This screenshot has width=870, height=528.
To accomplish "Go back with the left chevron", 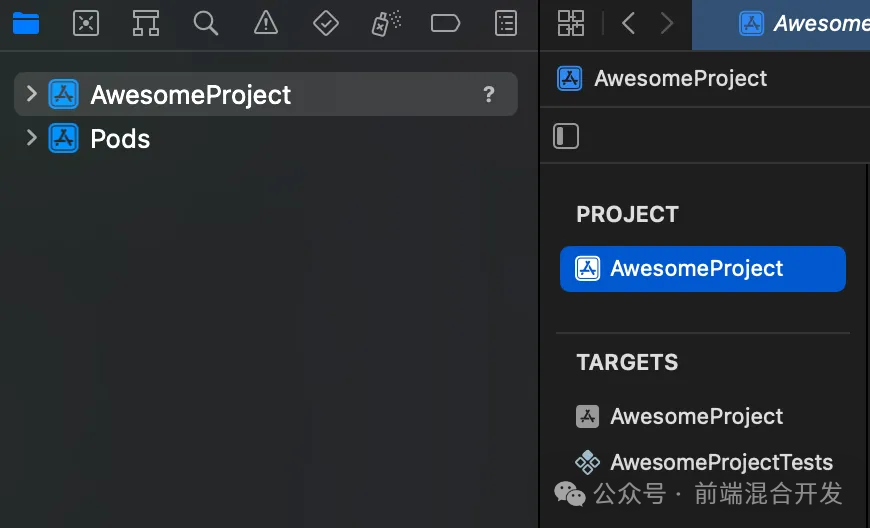I will 628,23.
